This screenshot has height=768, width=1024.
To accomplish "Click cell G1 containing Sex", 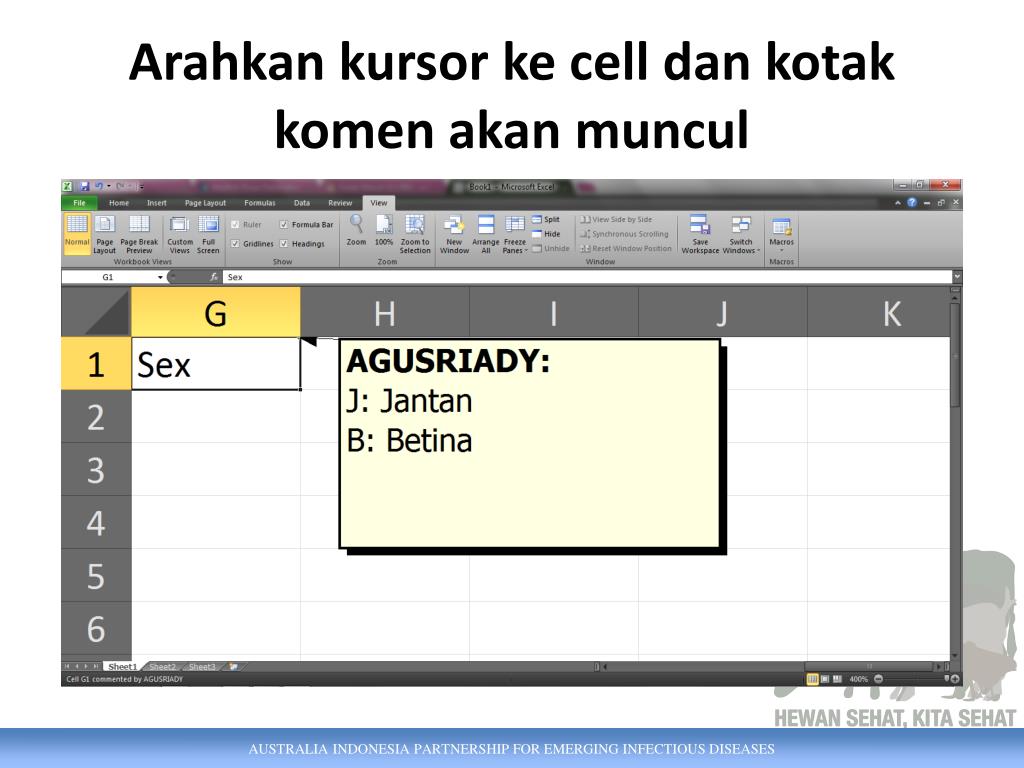I will [x=216, y=364].
